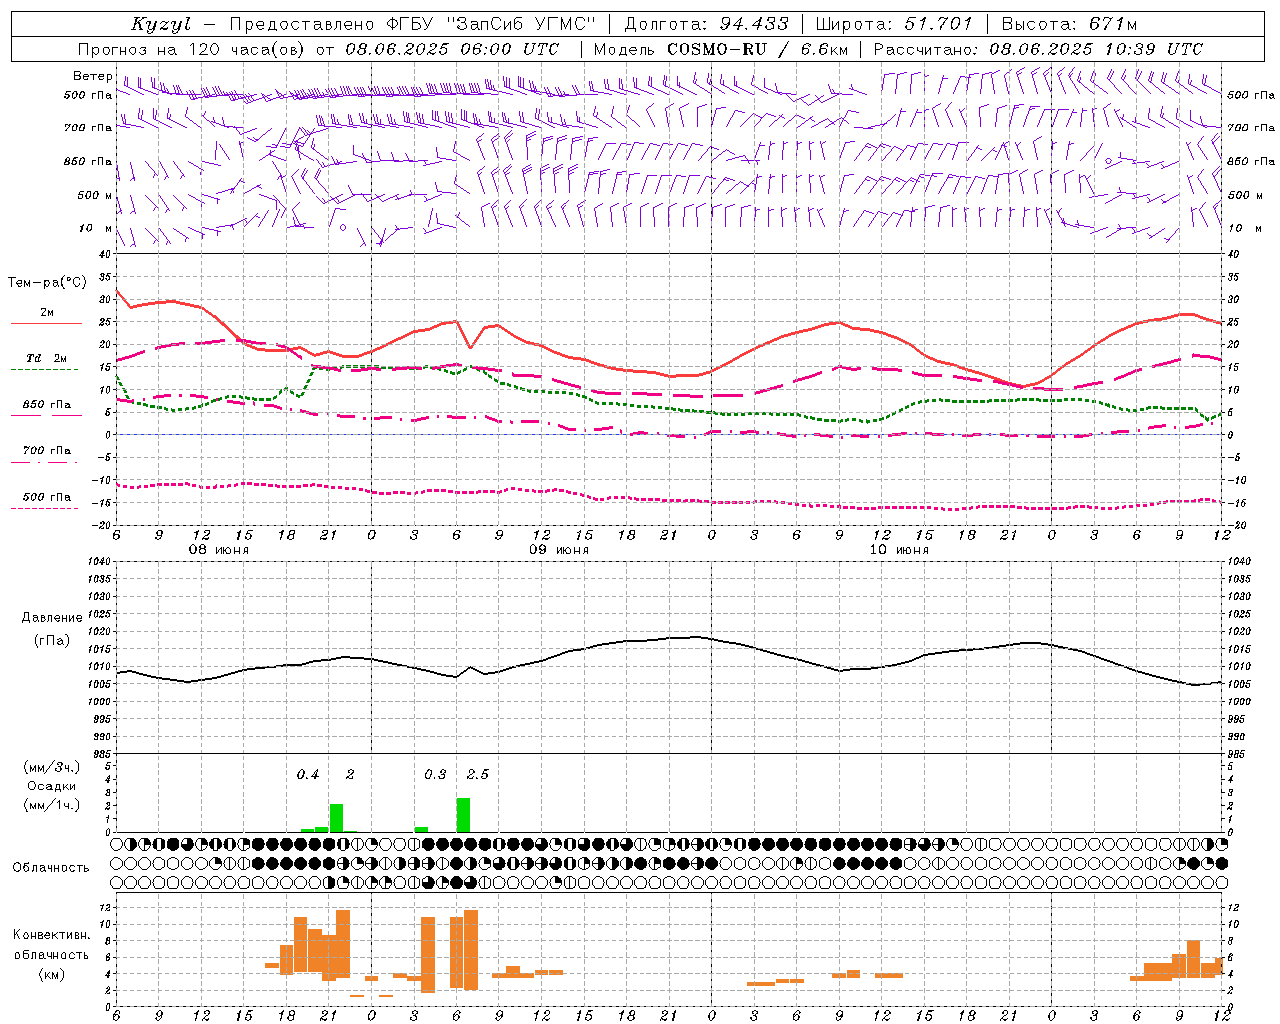1280x1024 pixels.
Task: Click "500 гПа" temperature legend entry
Action: (47, 497)
